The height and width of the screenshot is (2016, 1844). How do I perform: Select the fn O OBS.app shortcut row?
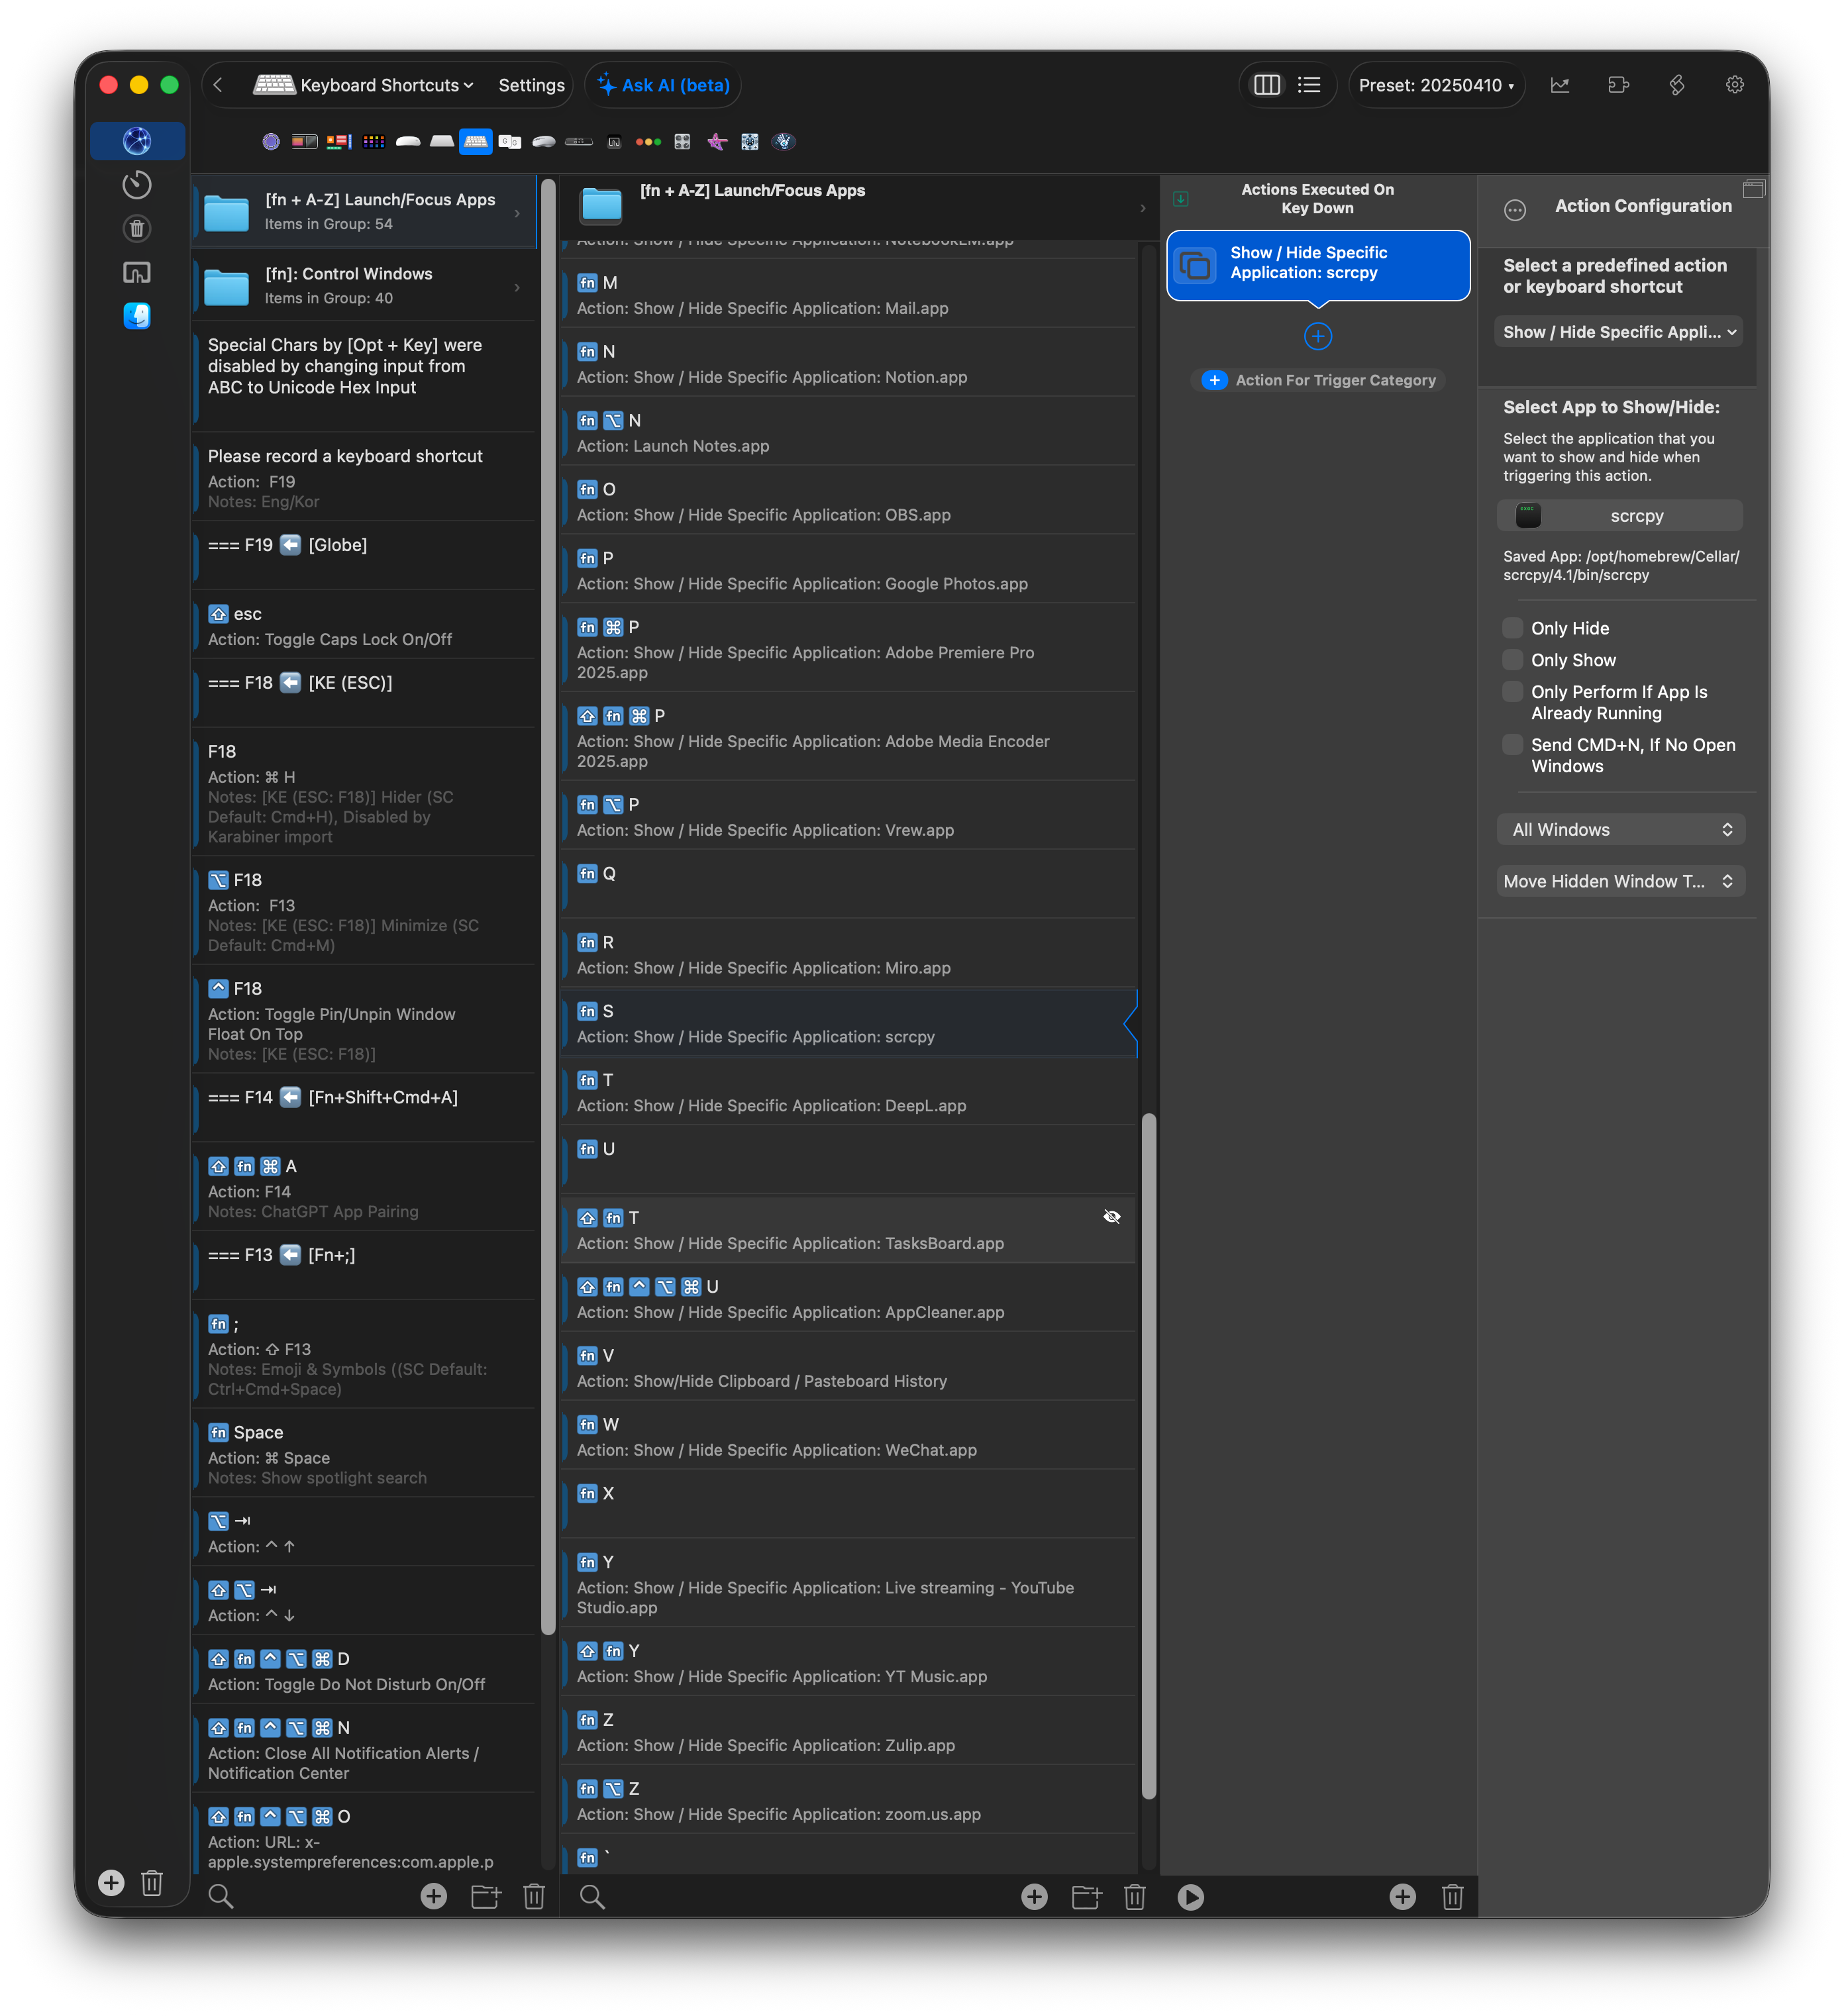(x=848, y=502)
